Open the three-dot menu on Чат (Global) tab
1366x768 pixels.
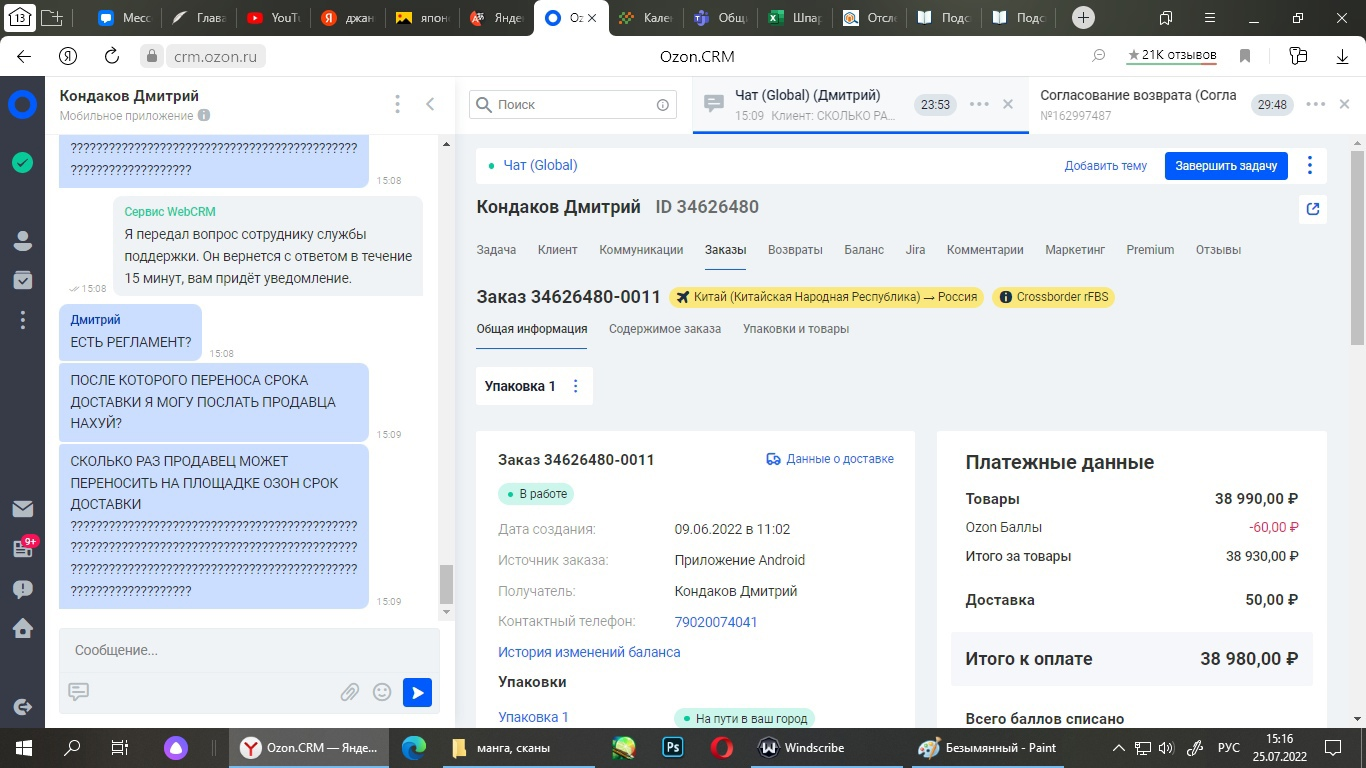pyautogui.click(x=979, y=104)
